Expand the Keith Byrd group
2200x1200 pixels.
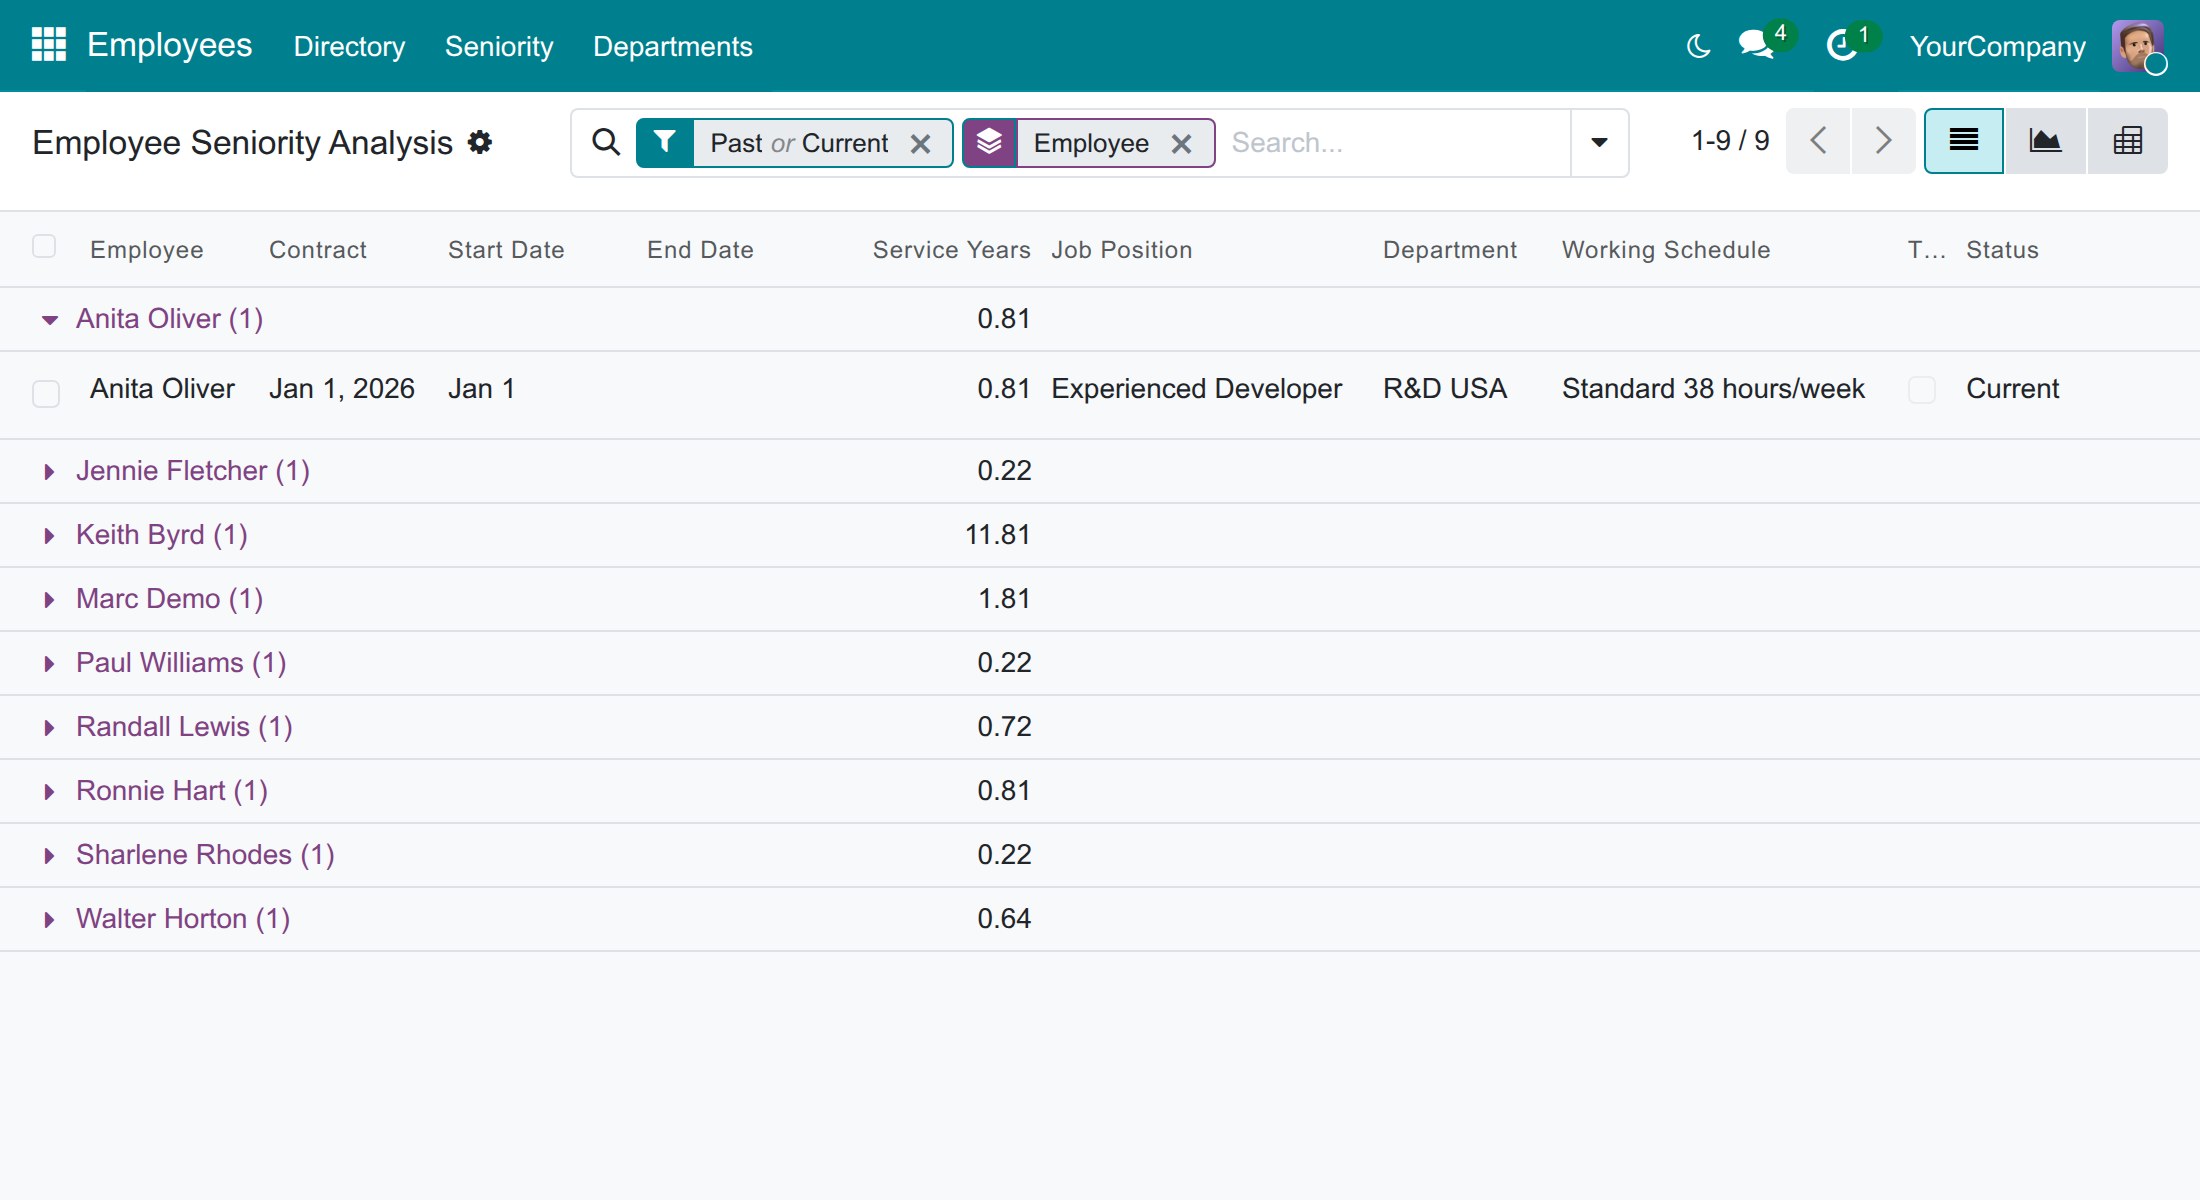click(x=49, y=536)
